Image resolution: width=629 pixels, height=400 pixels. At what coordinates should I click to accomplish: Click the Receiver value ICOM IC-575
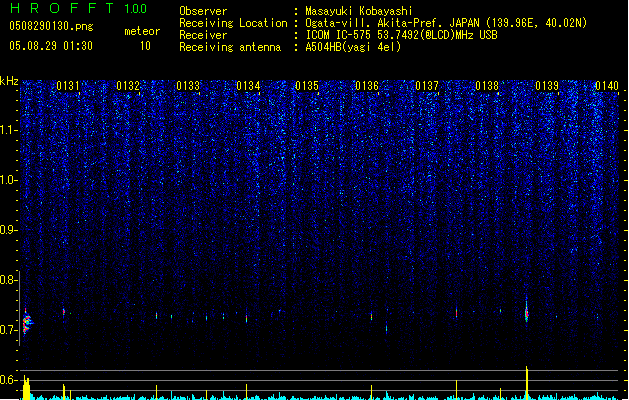coord(340,35)
